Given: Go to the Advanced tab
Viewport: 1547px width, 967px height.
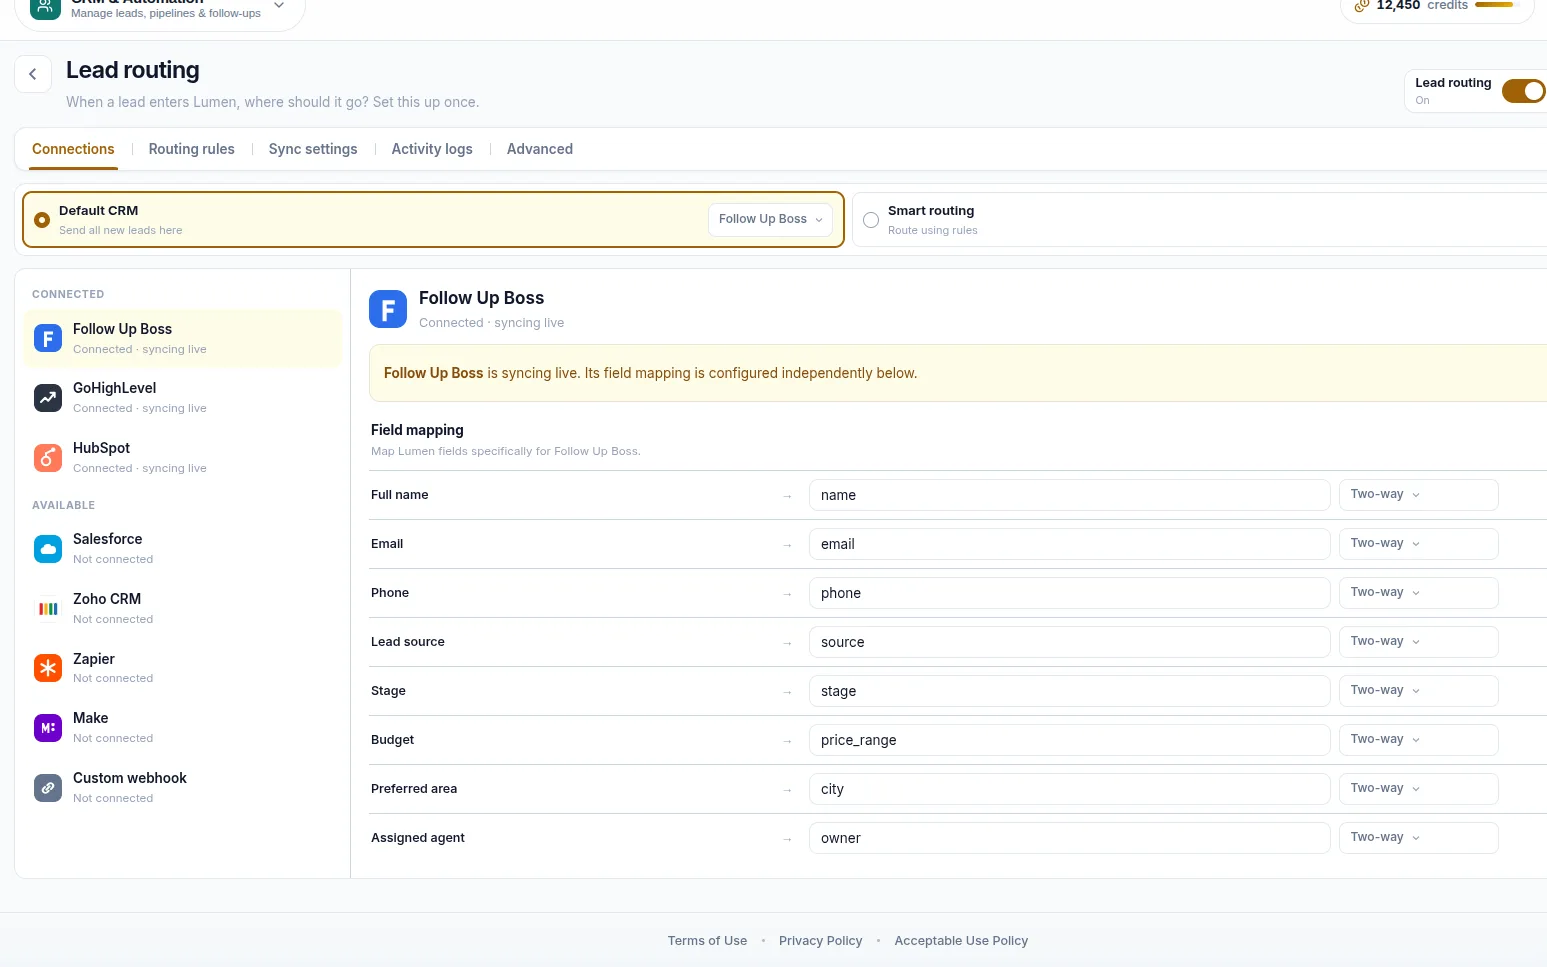Looking at the screenshot, I should tap(540, 149).
